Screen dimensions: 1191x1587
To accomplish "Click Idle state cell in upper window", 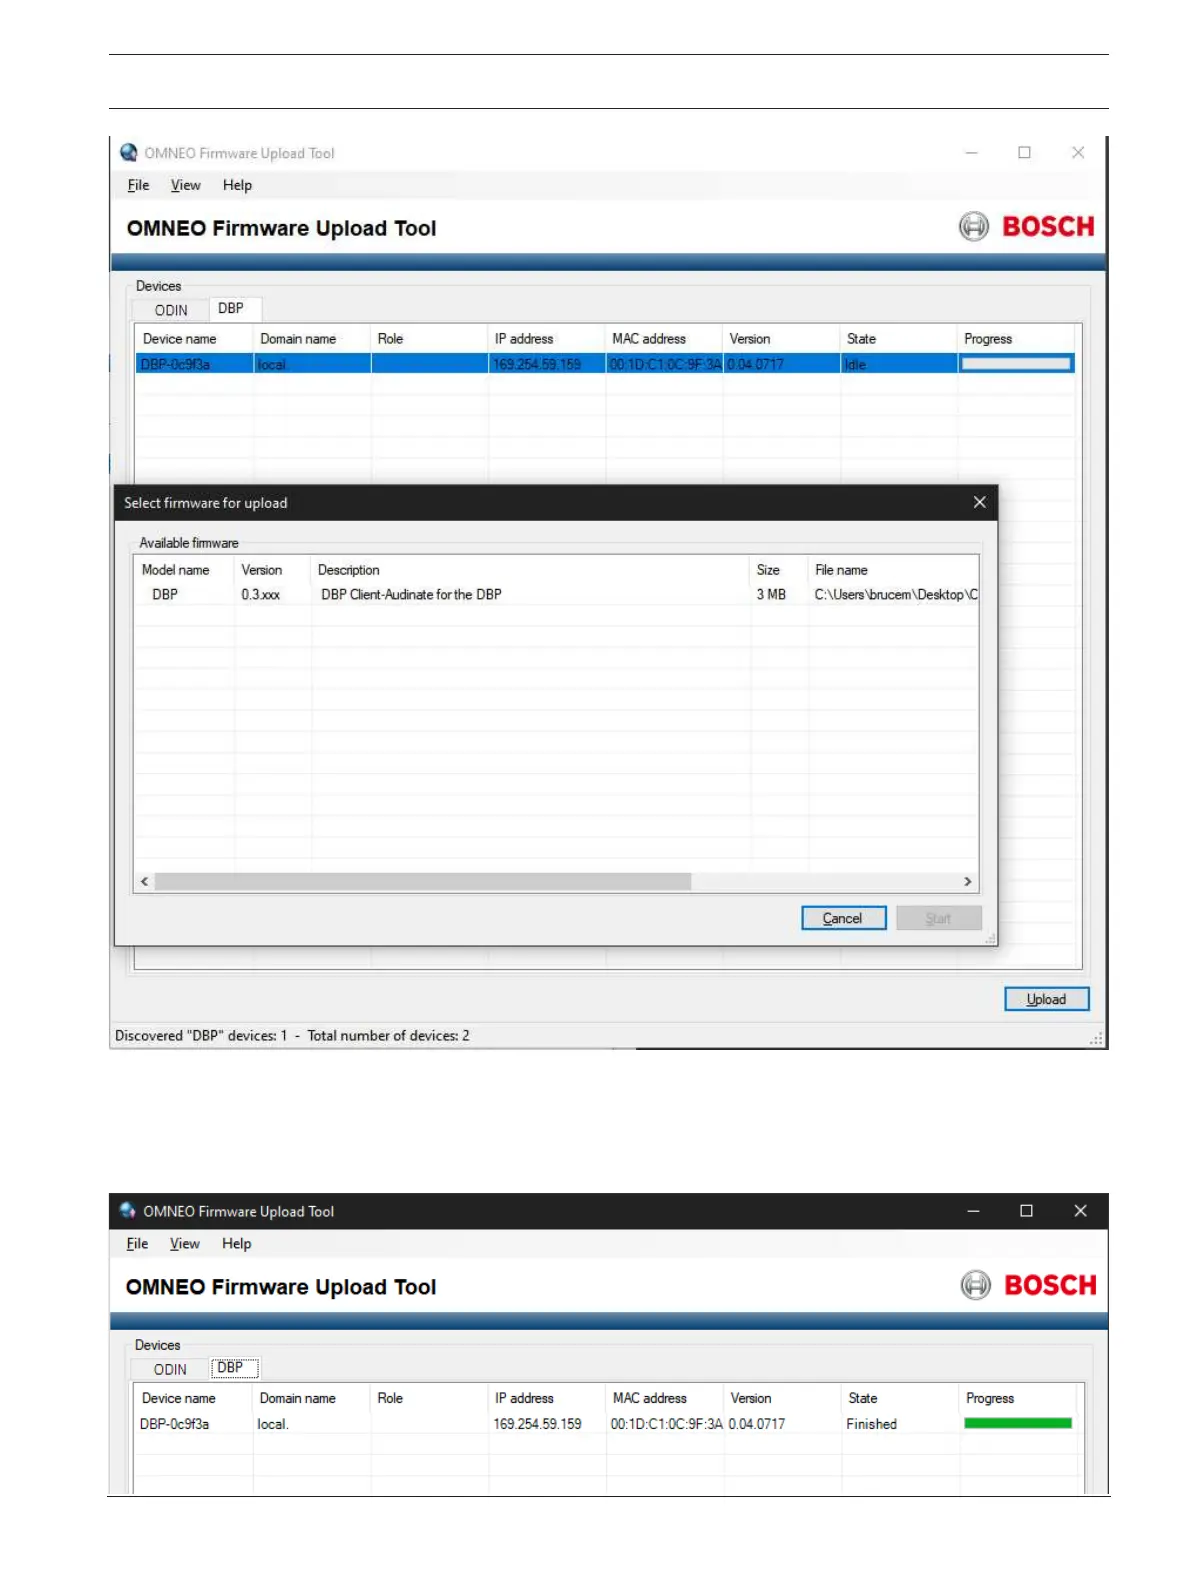I will (855, 364).
